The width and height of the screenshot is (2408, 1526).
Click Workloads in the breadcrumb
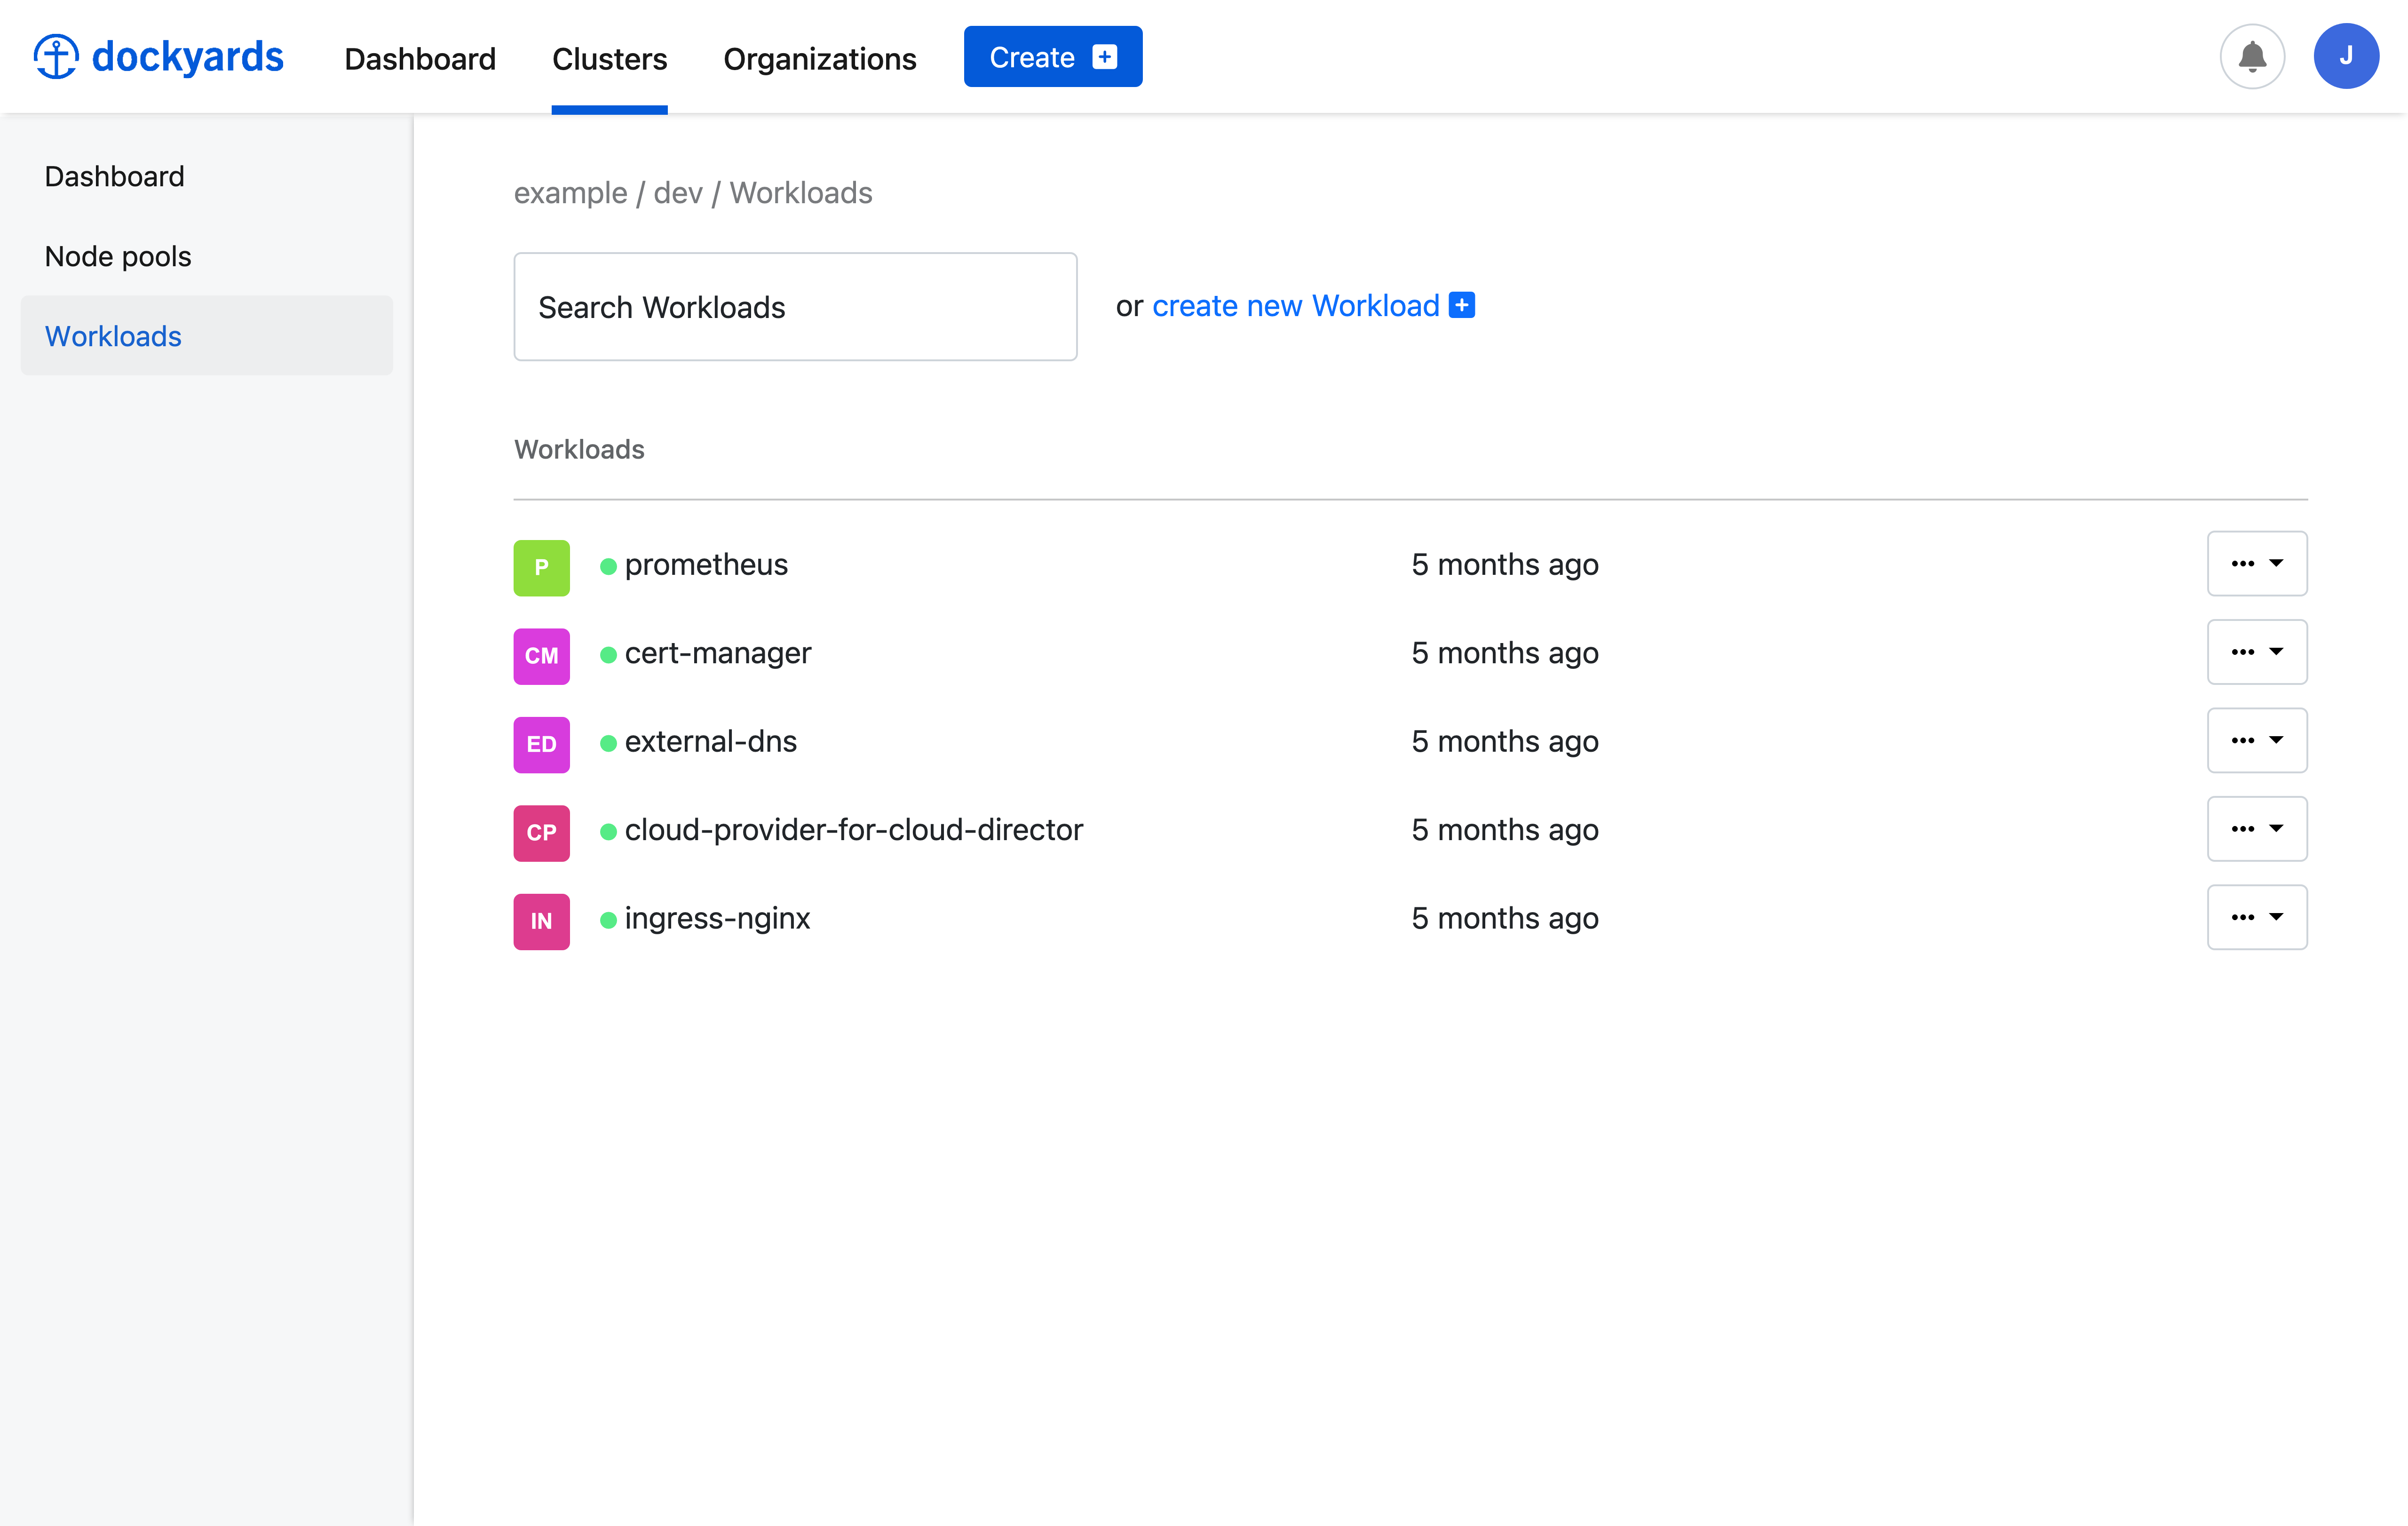coord(801,193)
